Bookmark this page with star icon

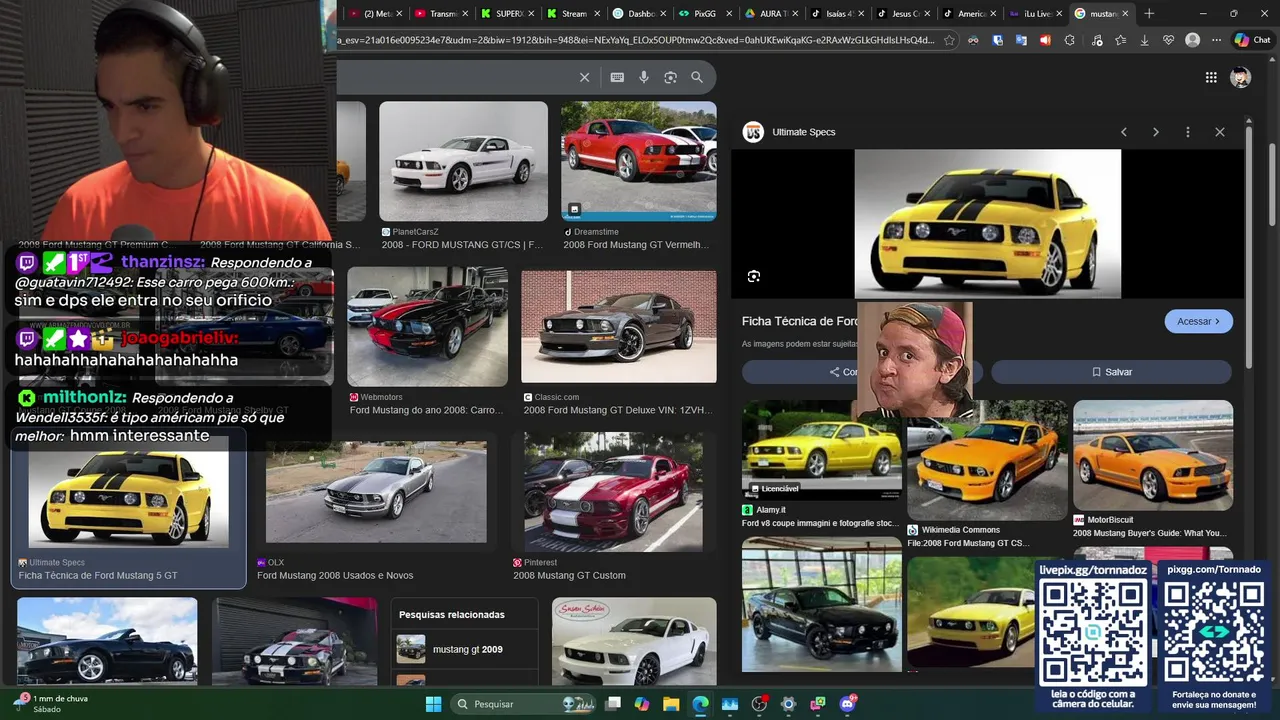[x=949, y=40]
